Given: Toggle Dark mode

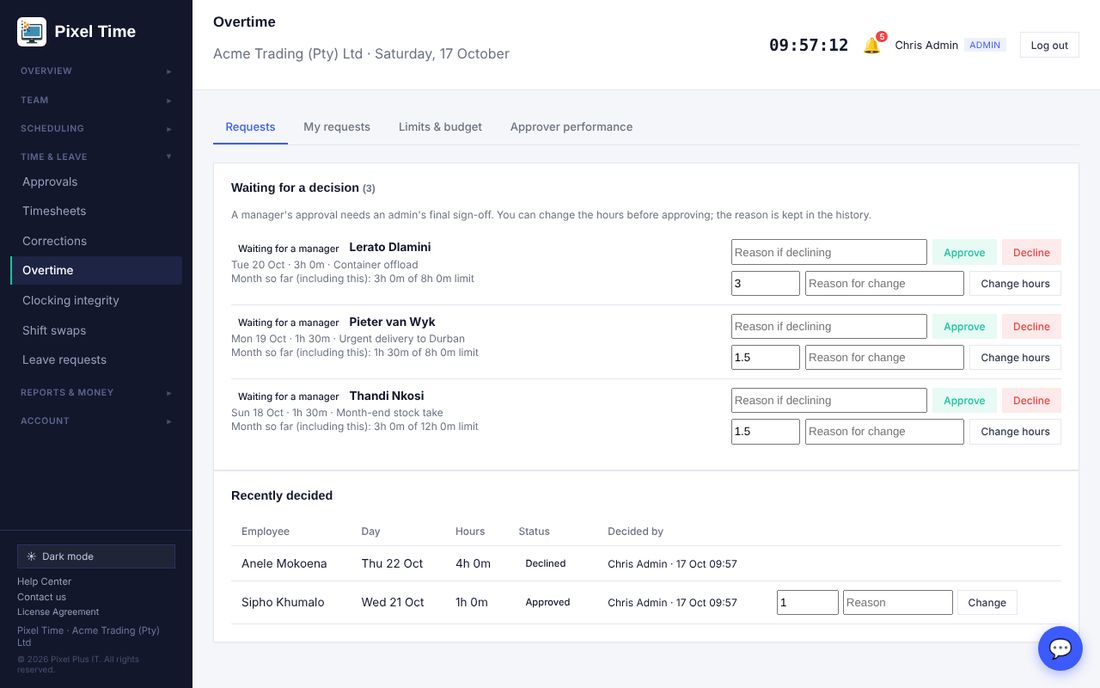Looking at the screenshot, I should [x=96, y=556].
